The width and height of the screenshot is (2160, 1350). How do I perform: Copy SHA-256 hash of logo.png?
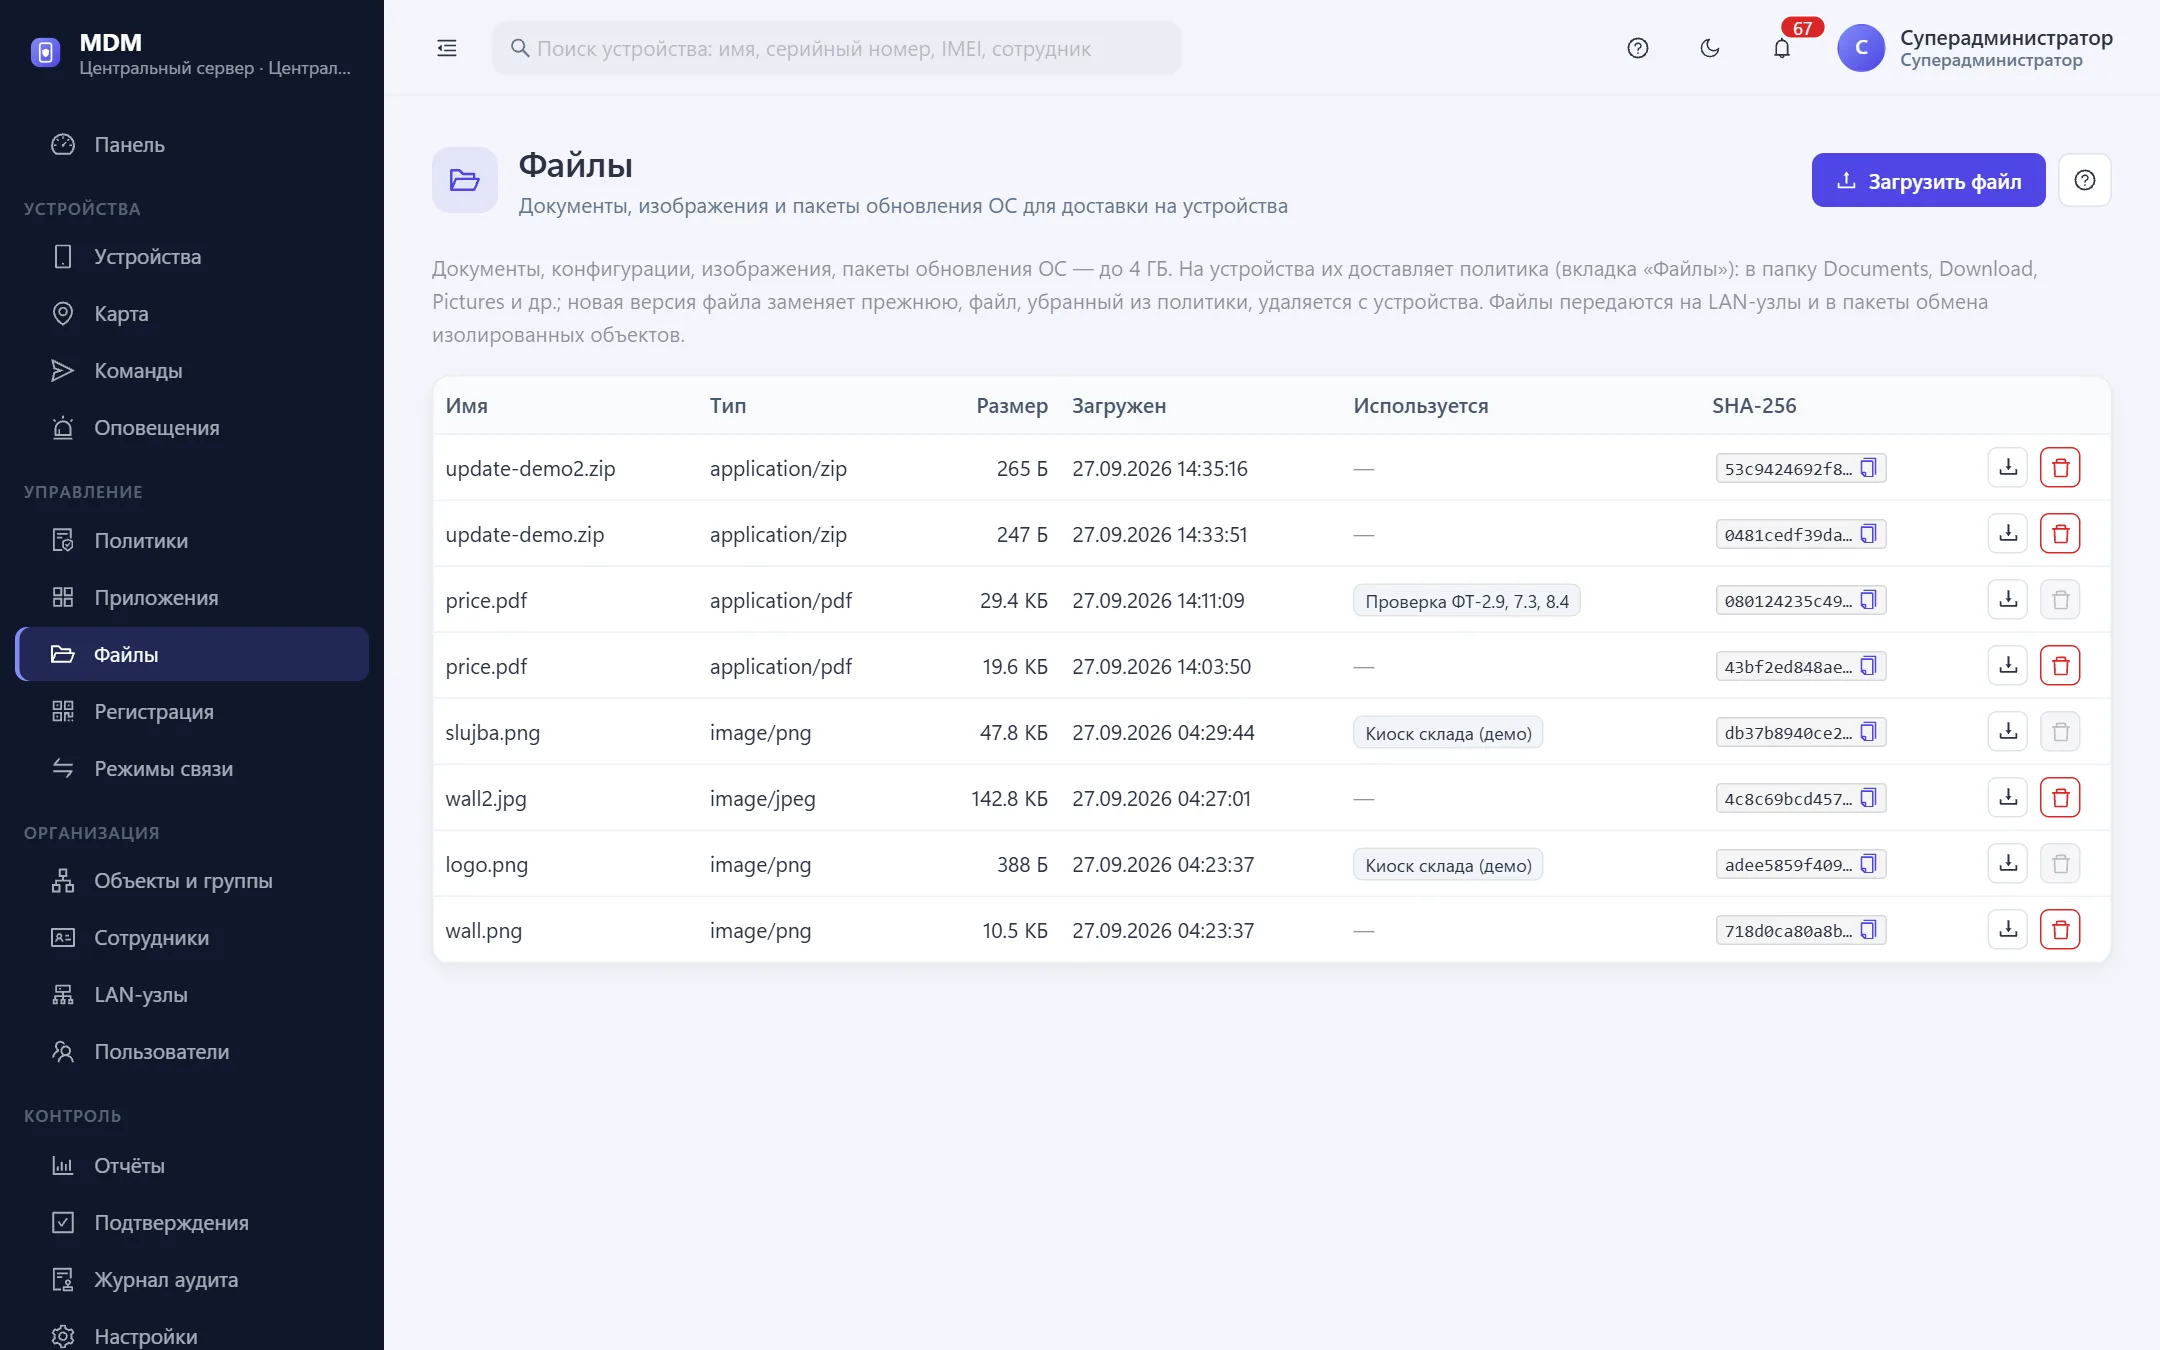[x=1868, y=864]
